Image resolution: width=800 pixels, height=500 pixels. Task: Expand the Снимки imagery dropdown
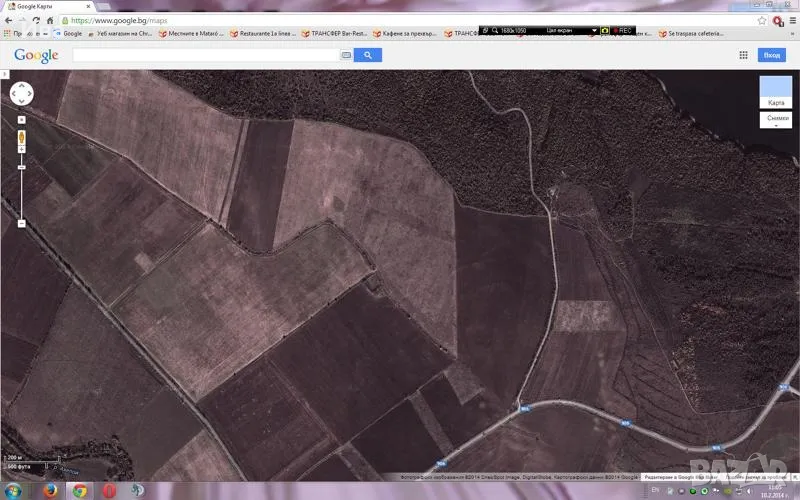[776, 120]
